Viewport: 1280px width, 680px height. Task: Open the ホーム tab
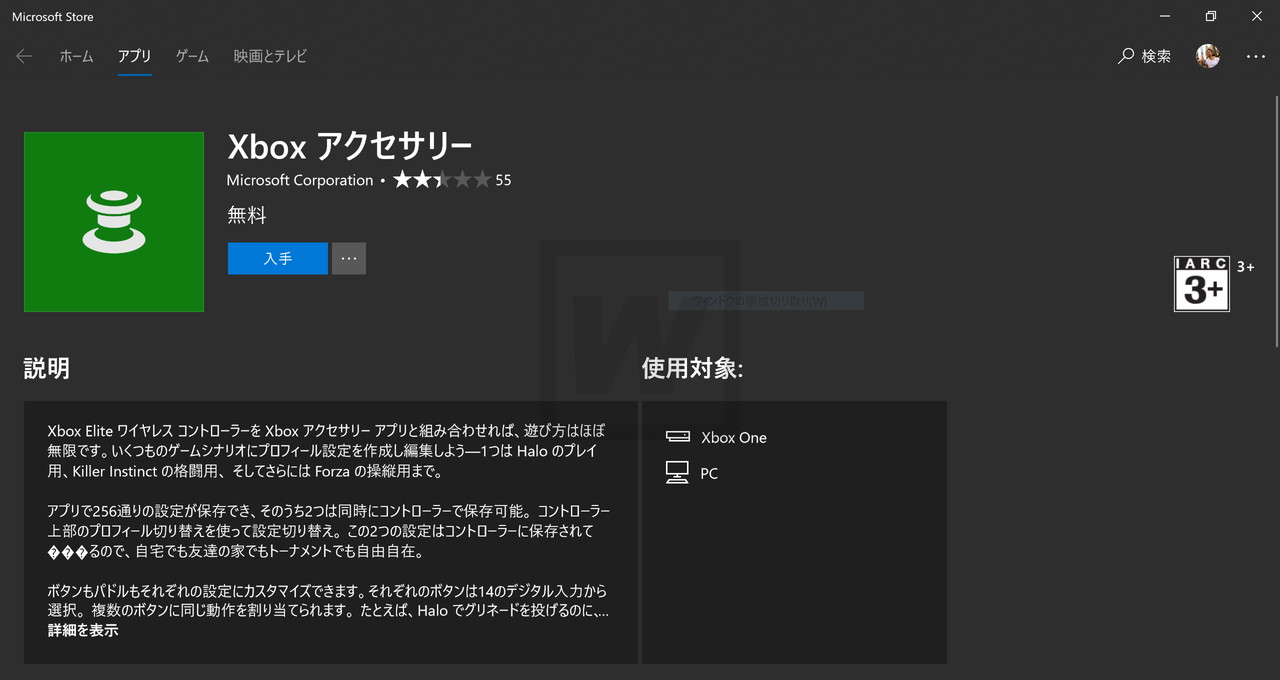[x=76, y=57]
